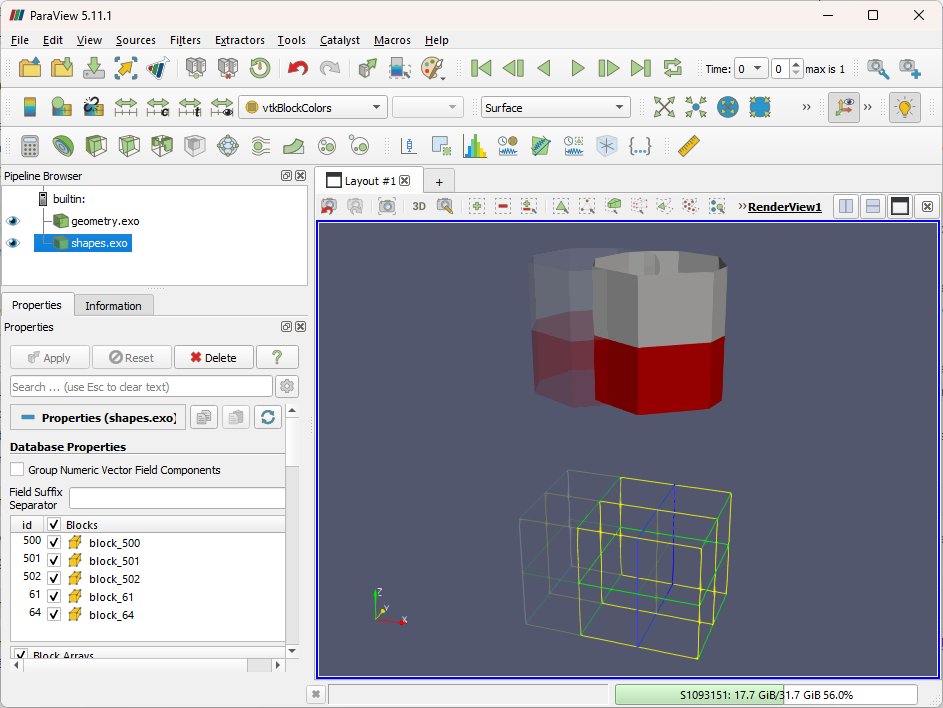
Task: Apply the Contour filter
Action: [63, 146]
